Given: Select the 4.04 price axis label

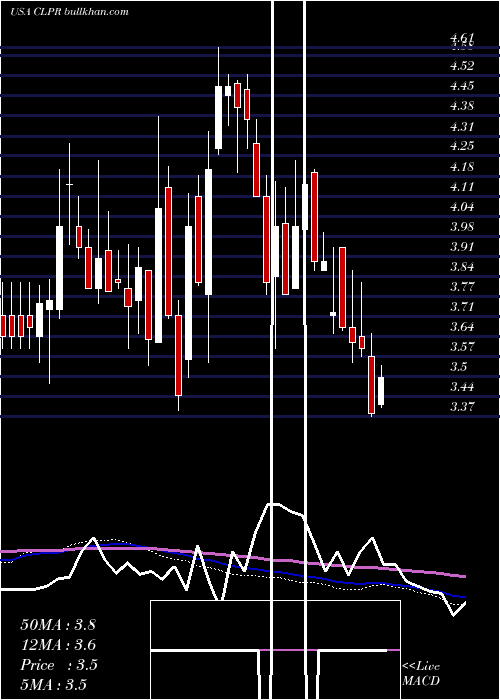Looking at the screenshot, I should (x=462, y=207).
